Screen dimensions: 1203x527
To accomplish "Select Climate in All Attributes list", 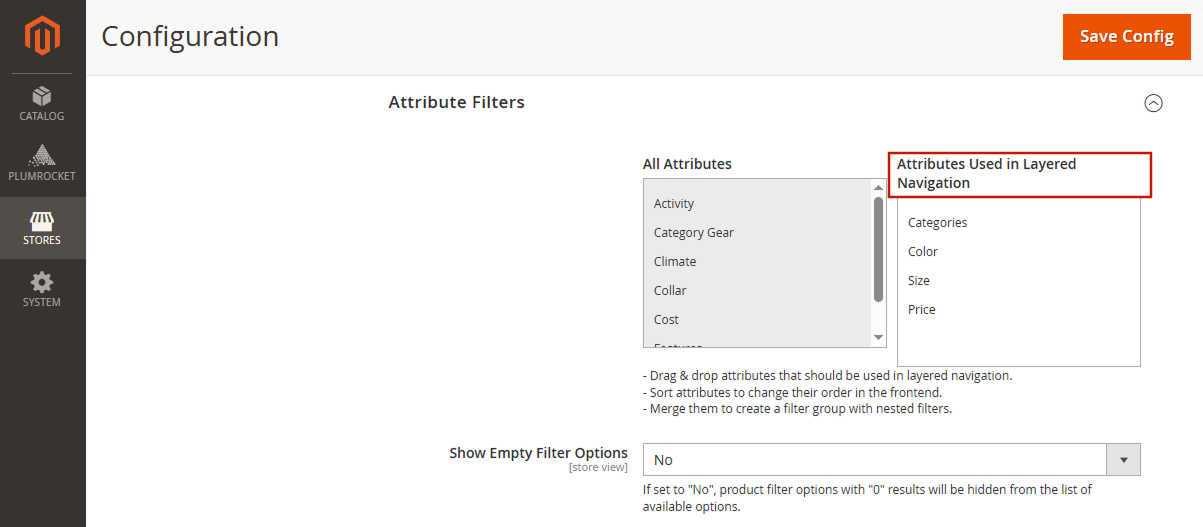I will coord(675,262).
